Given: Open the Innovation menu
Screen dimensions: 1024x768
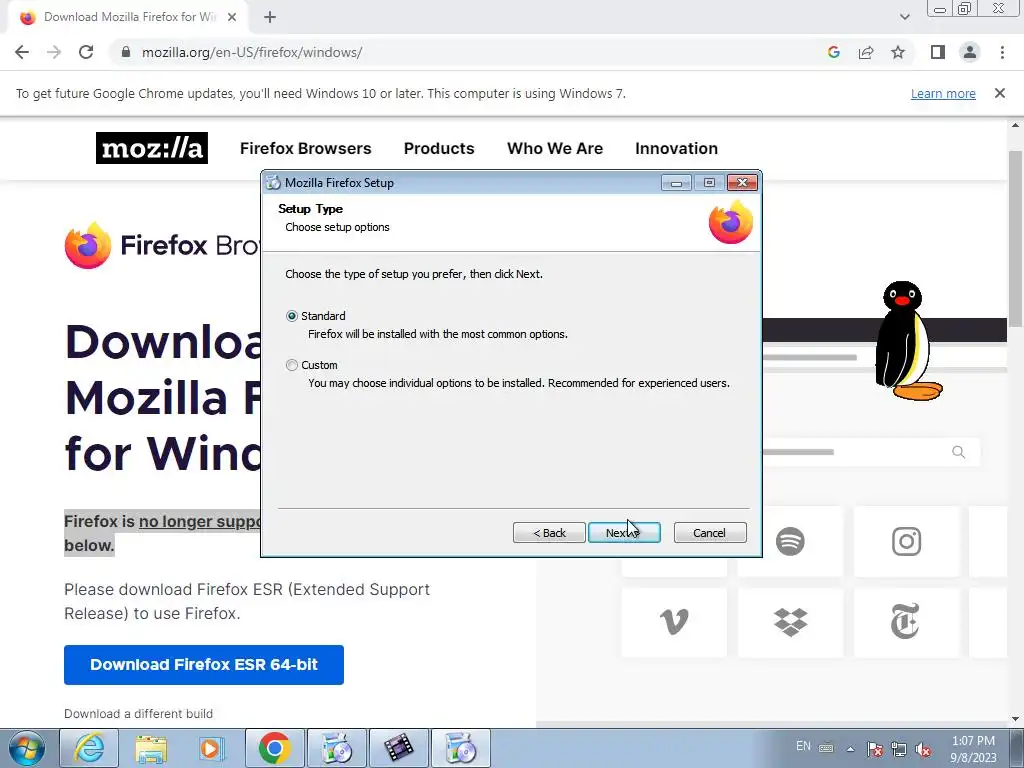Looking at the screenshot, I should [677, 148].
